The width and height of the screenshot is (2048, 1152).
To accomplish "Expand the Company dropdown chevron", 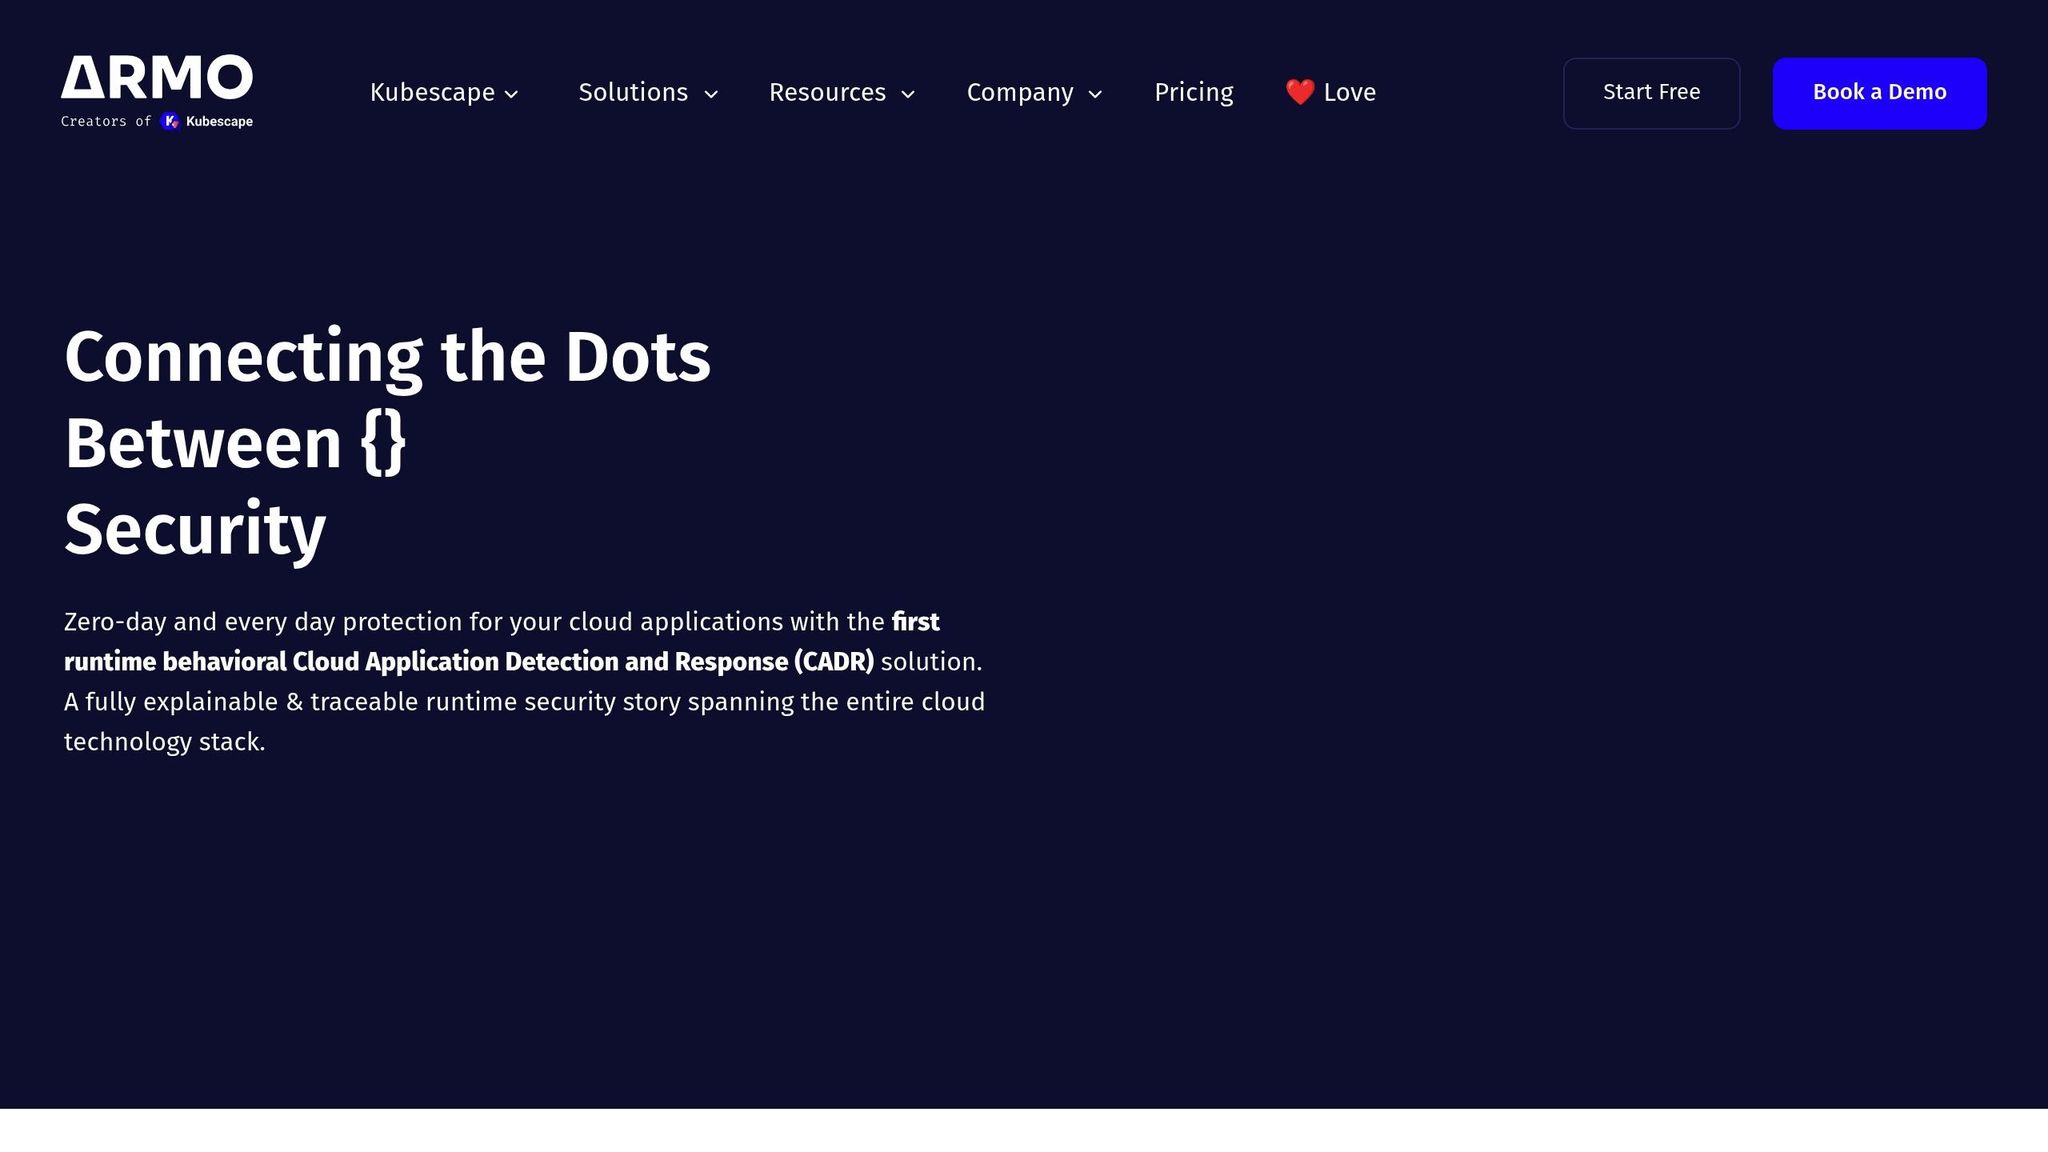I will click(x=1095, y=94).
